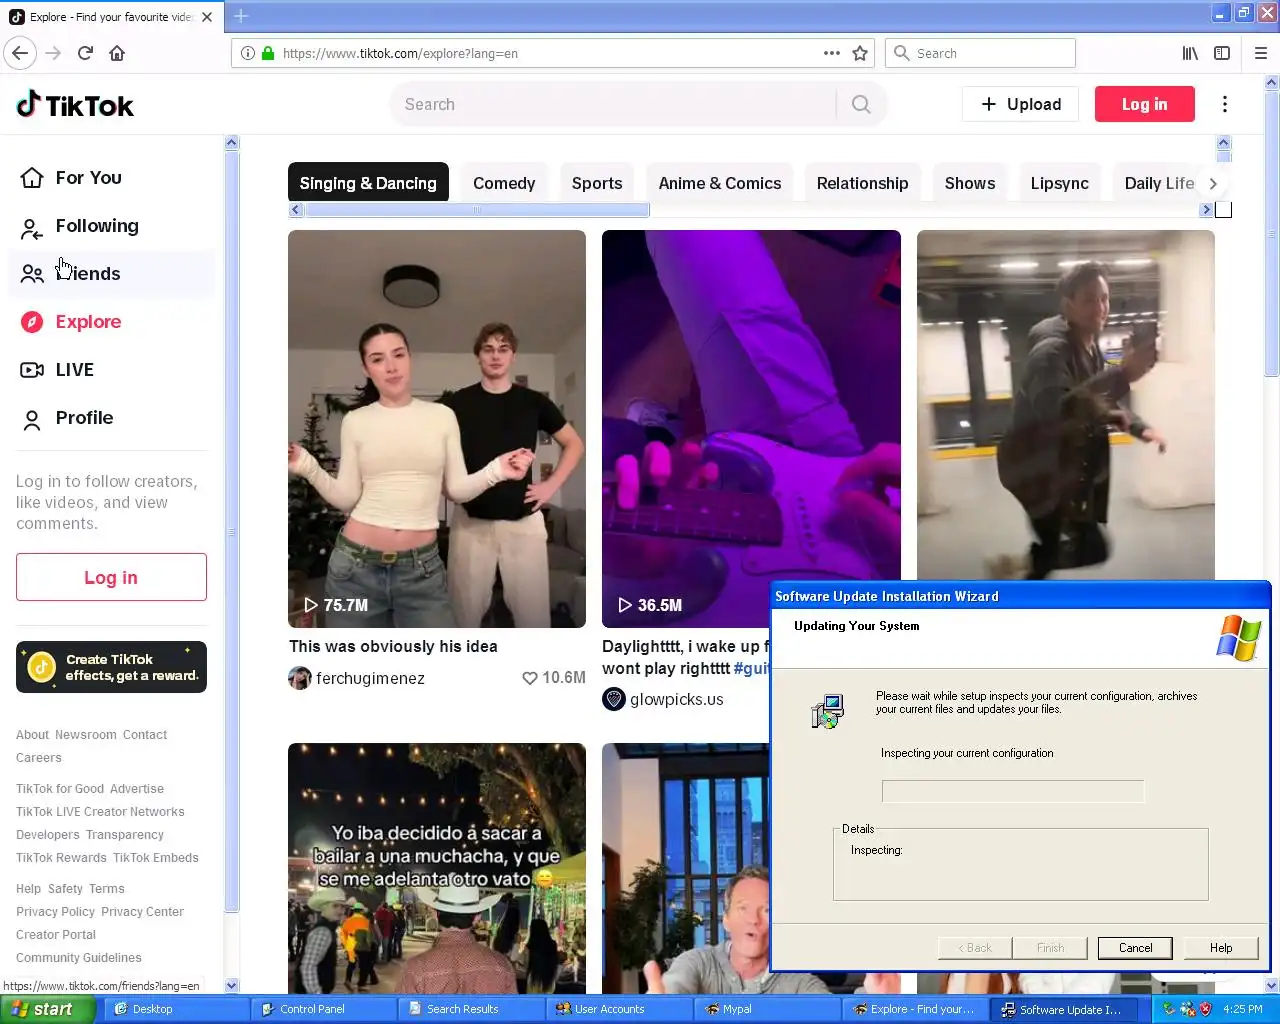This screenshot has height=1024, width=1280.
Task: Click the browser Back arrow button
Action: click(20, 53)
